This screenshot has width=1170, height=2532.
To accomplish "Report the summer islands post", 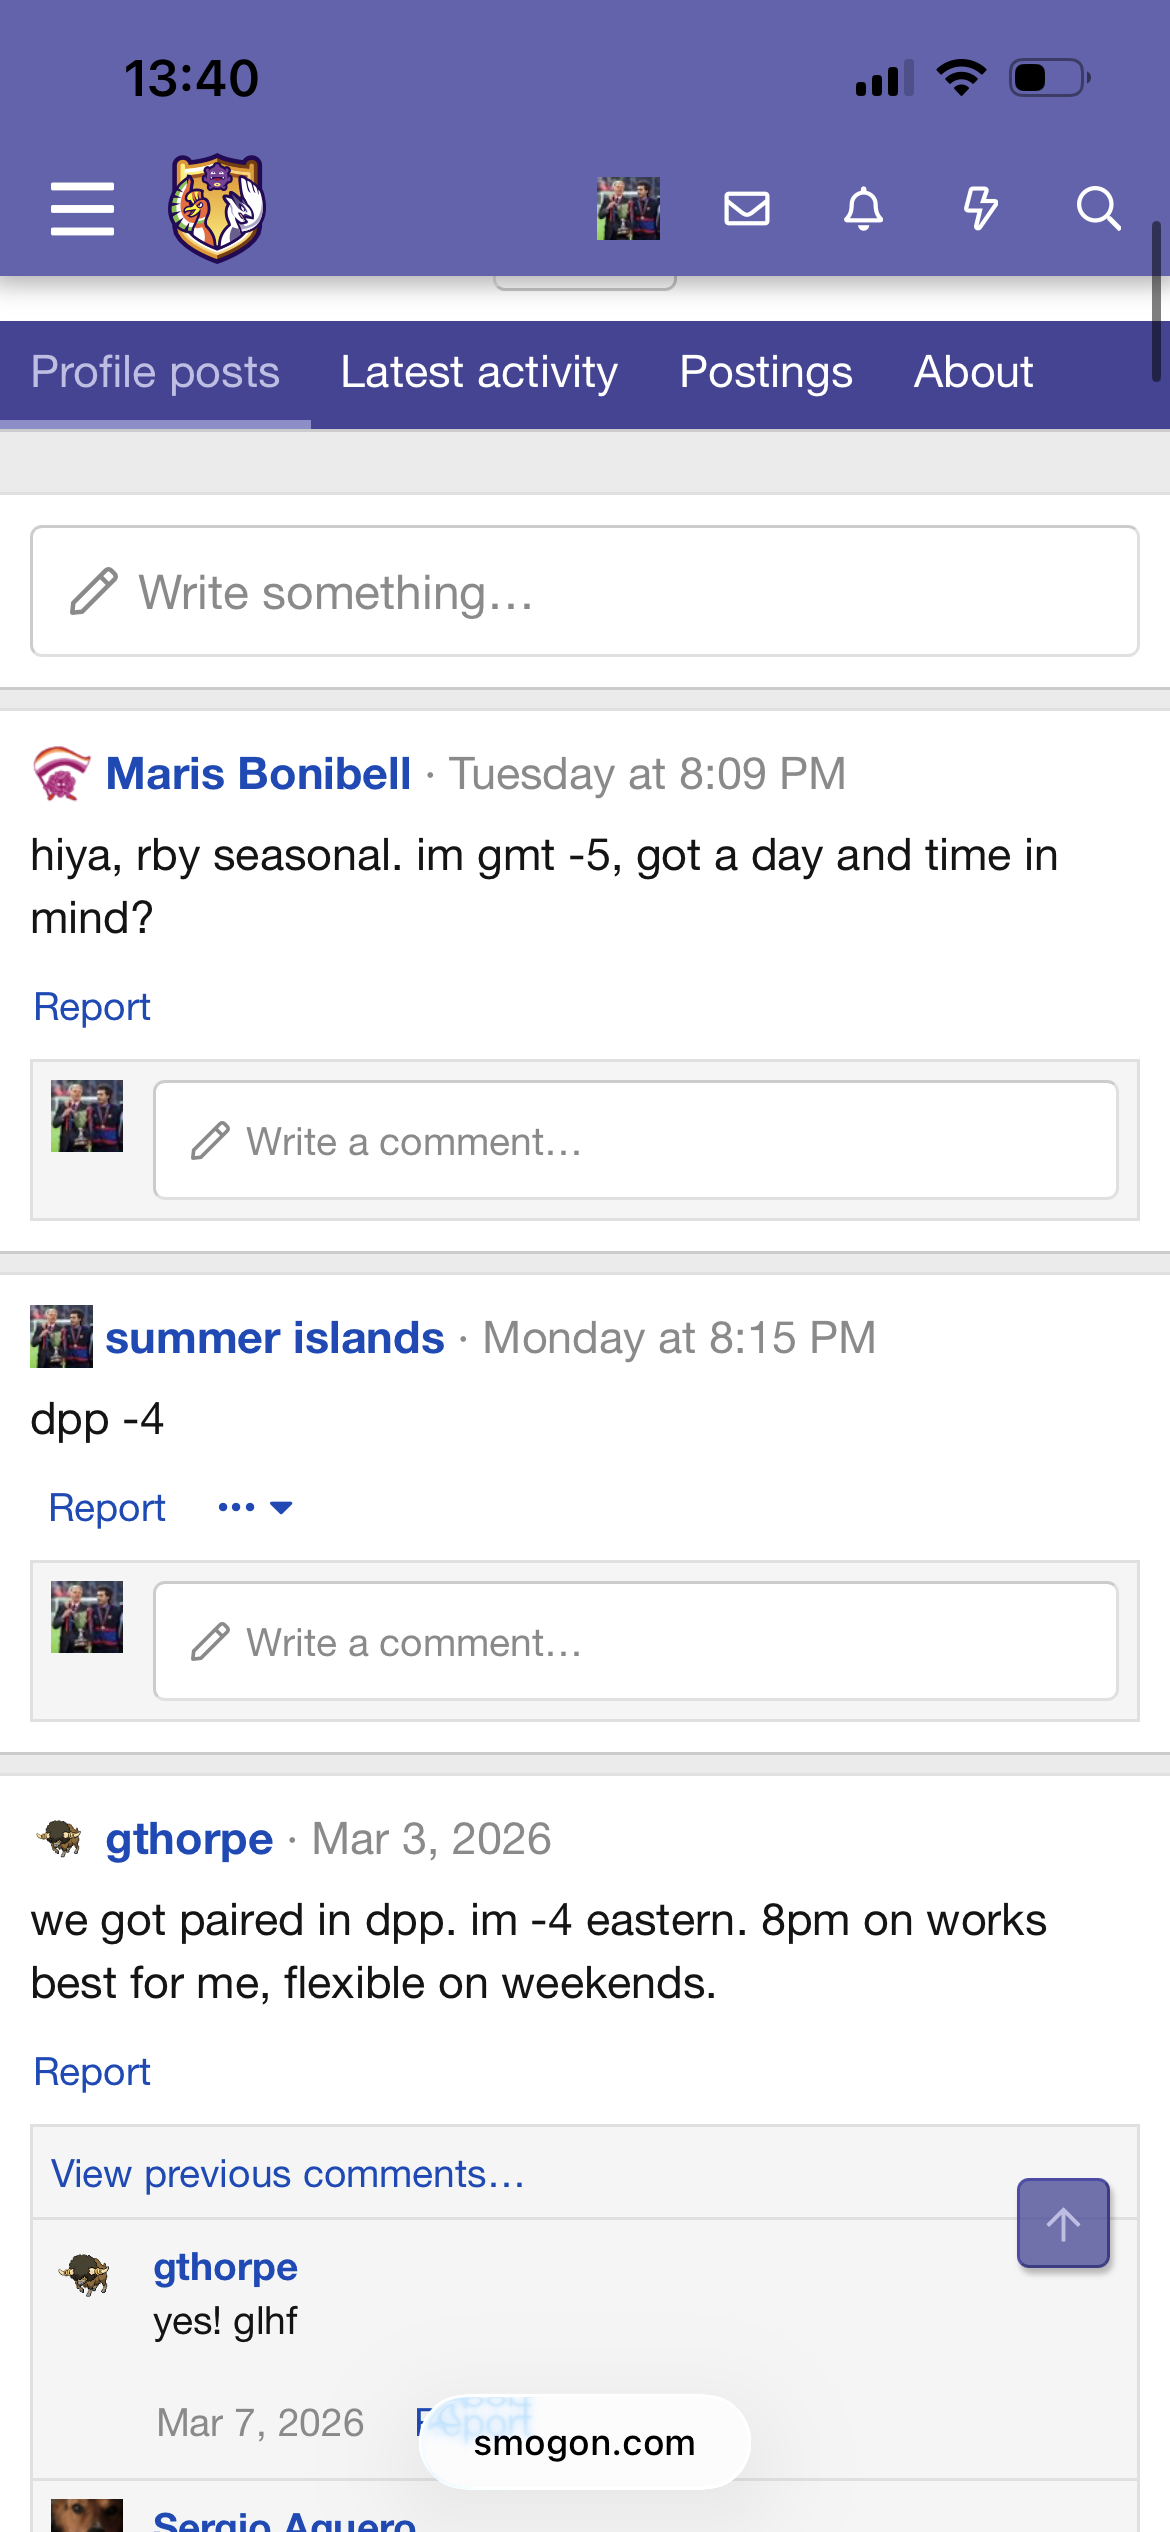I will click(107, 1508).
